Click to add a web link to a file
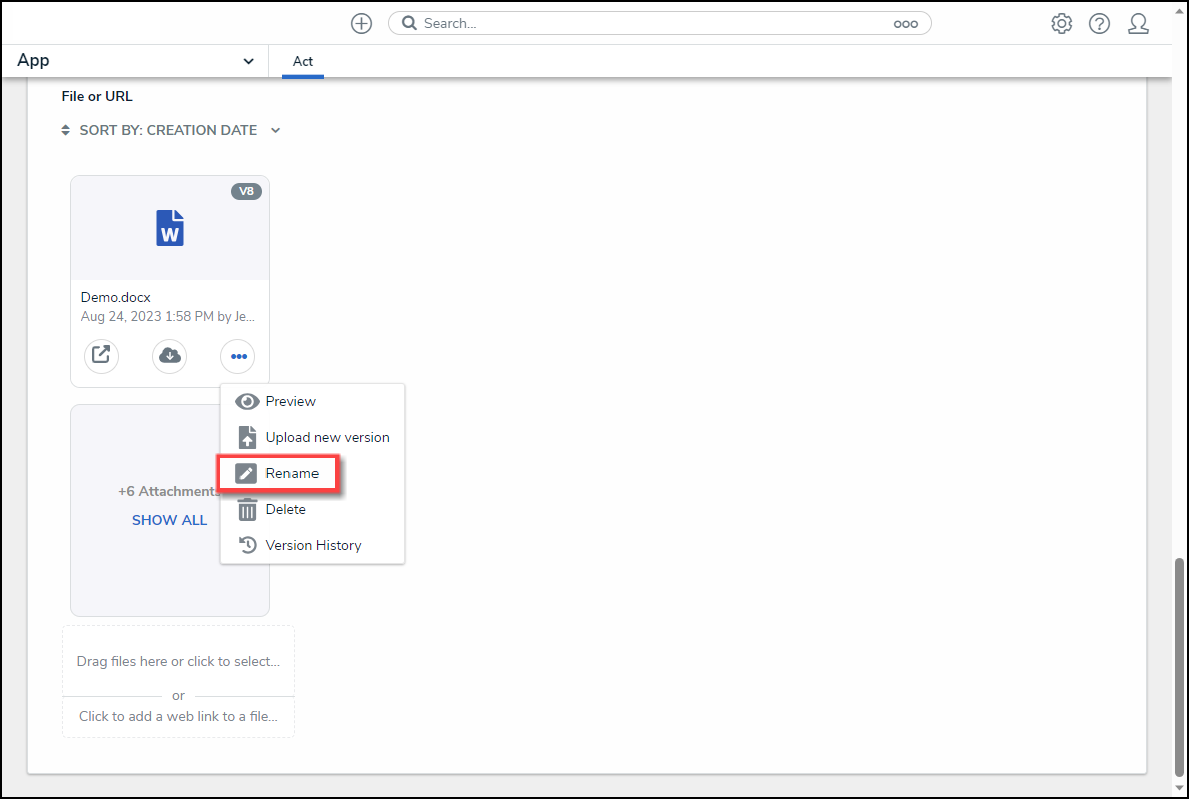 pos(178,716)
